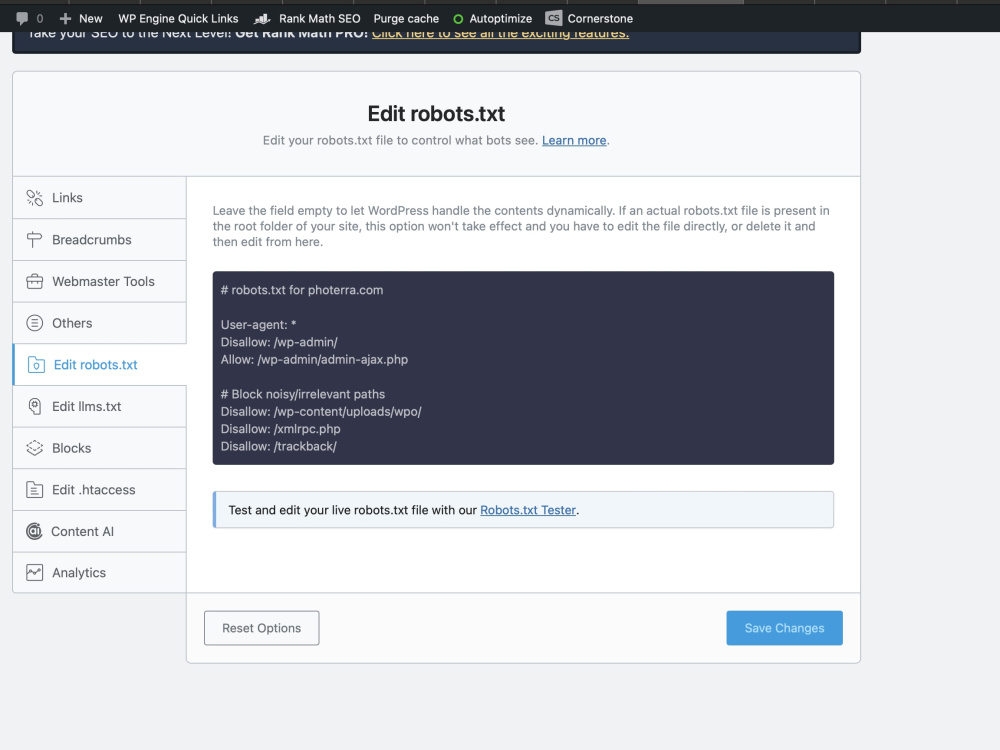
Task: Click the 'Disallow: /trackback/' line
Action: click(x=279, y=446)
